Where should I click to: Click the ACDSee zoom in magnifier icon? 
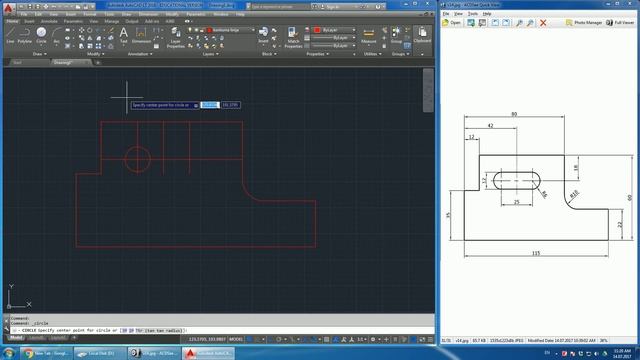pyautogui.click(x=519, y=23)
